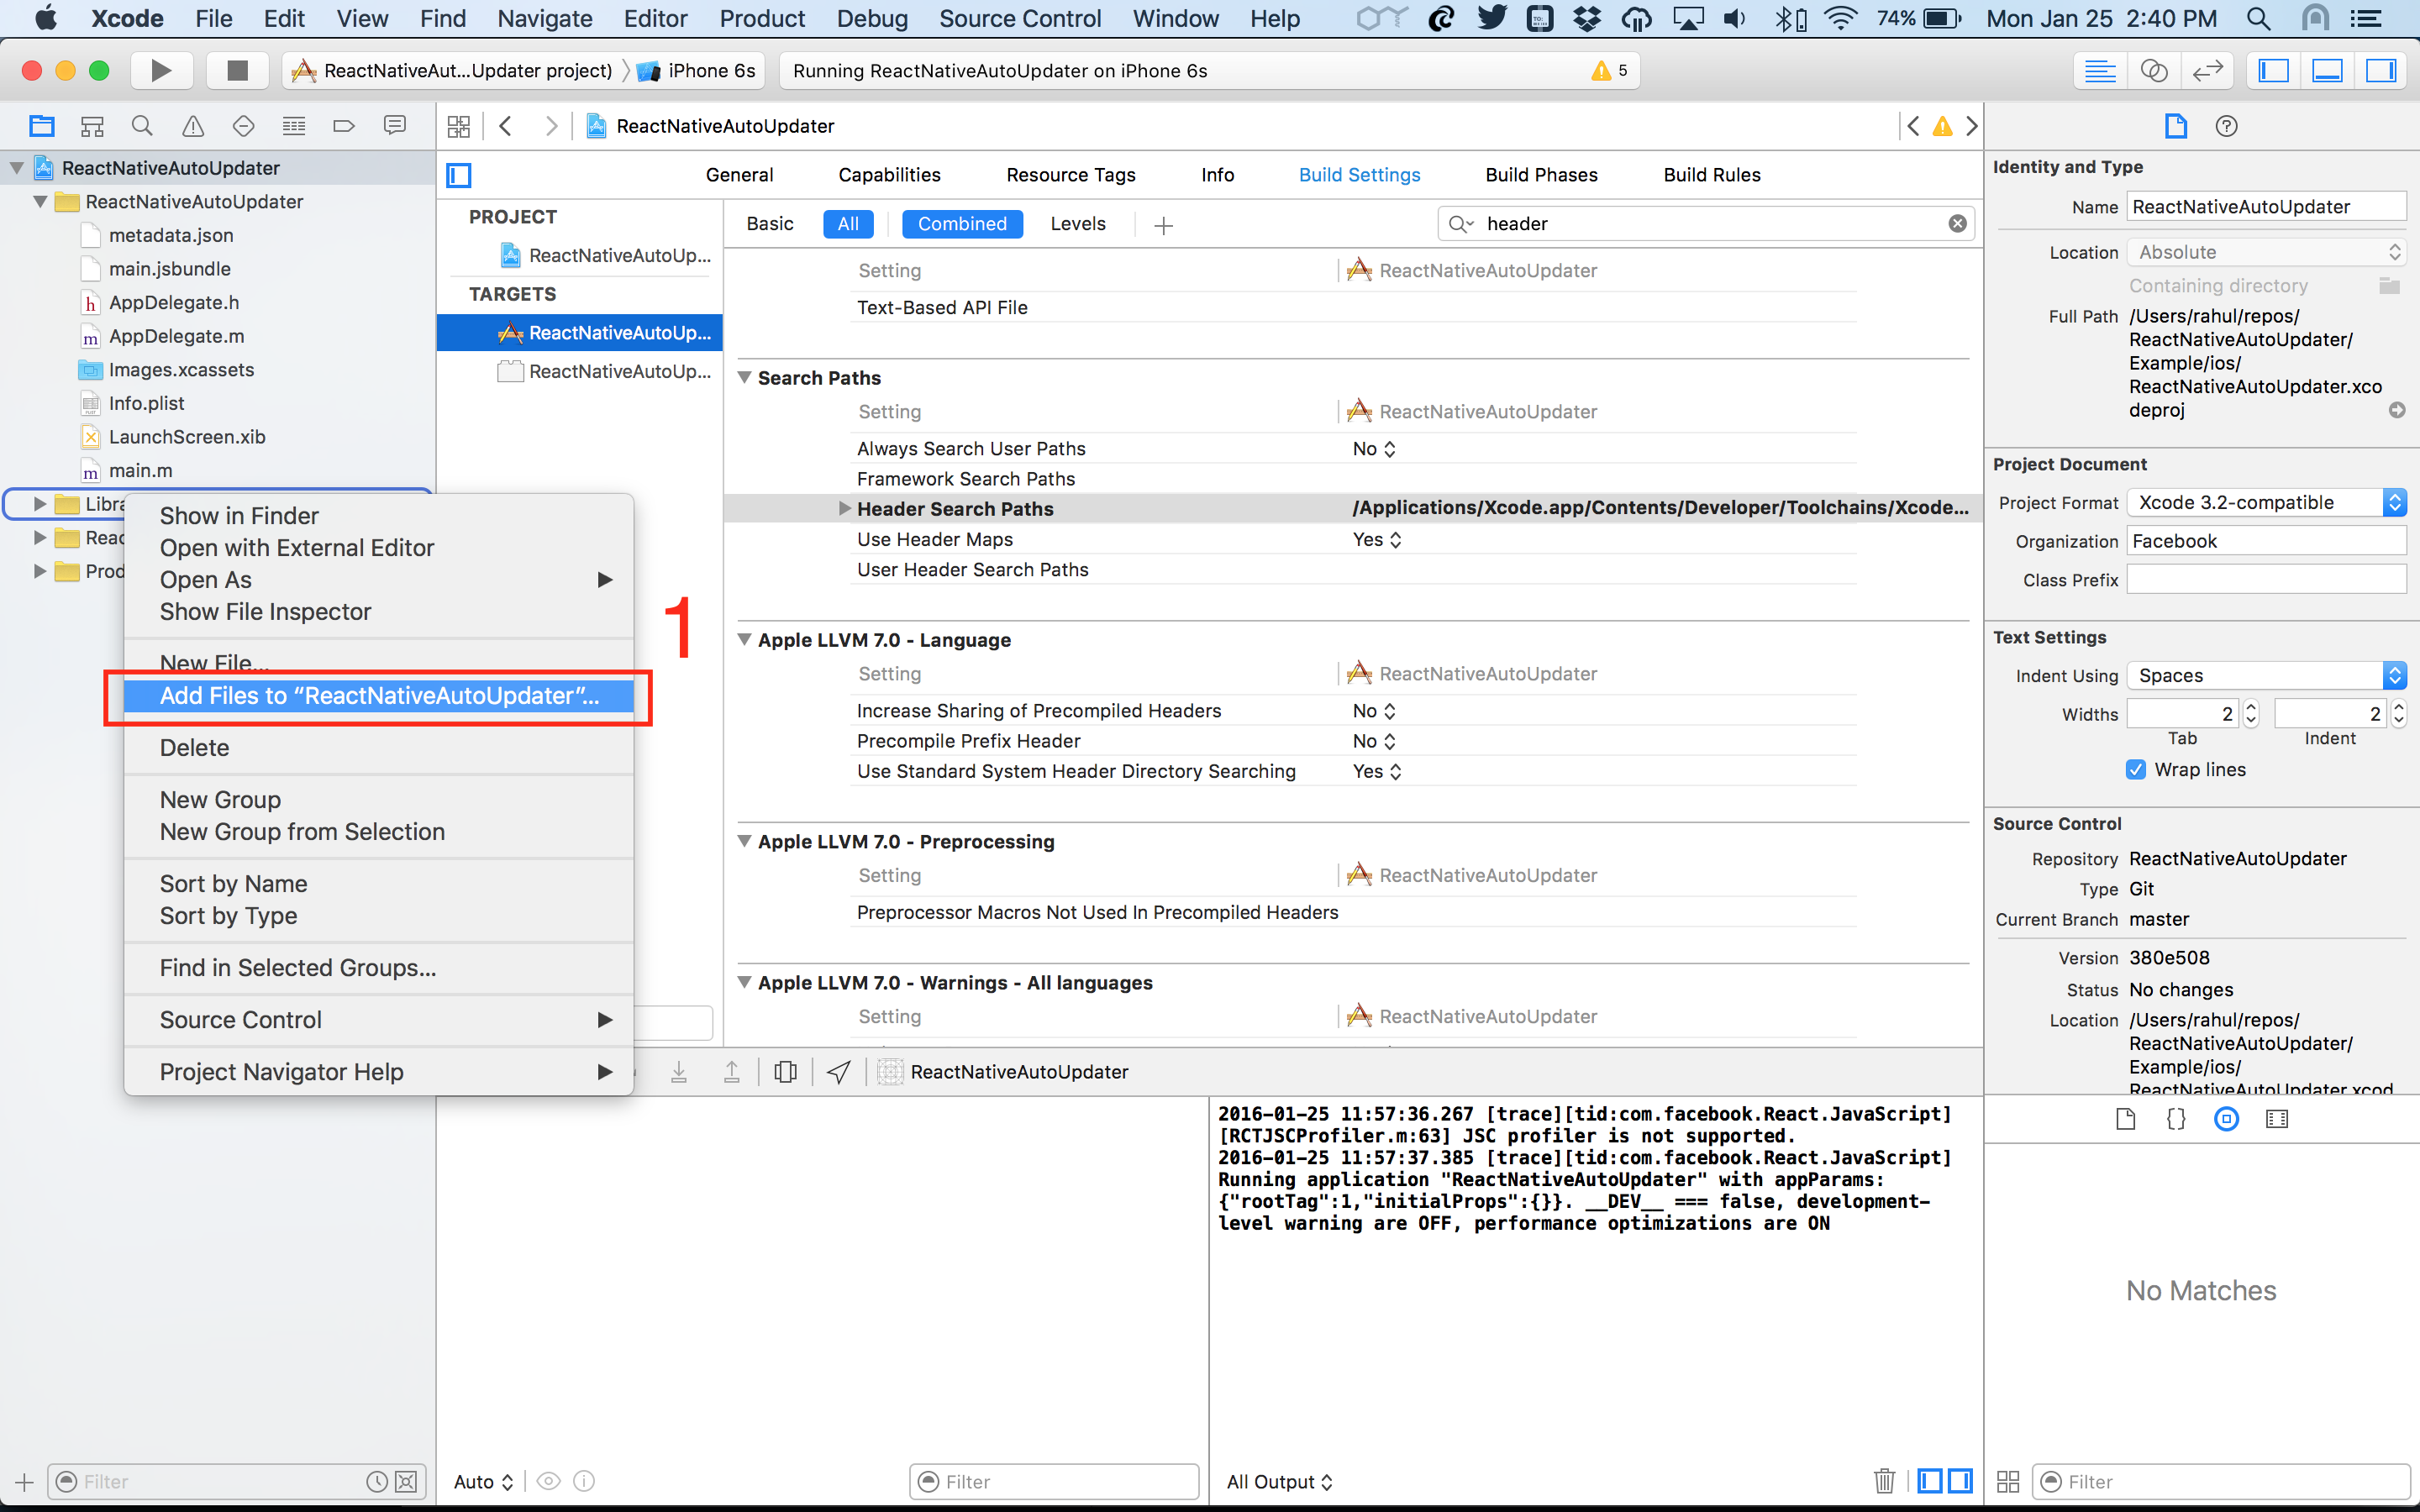The width and height of the screenshot is (2420, 1512).
Task: Hide the right Utilities panel
Action: [x=2381, y=70]
